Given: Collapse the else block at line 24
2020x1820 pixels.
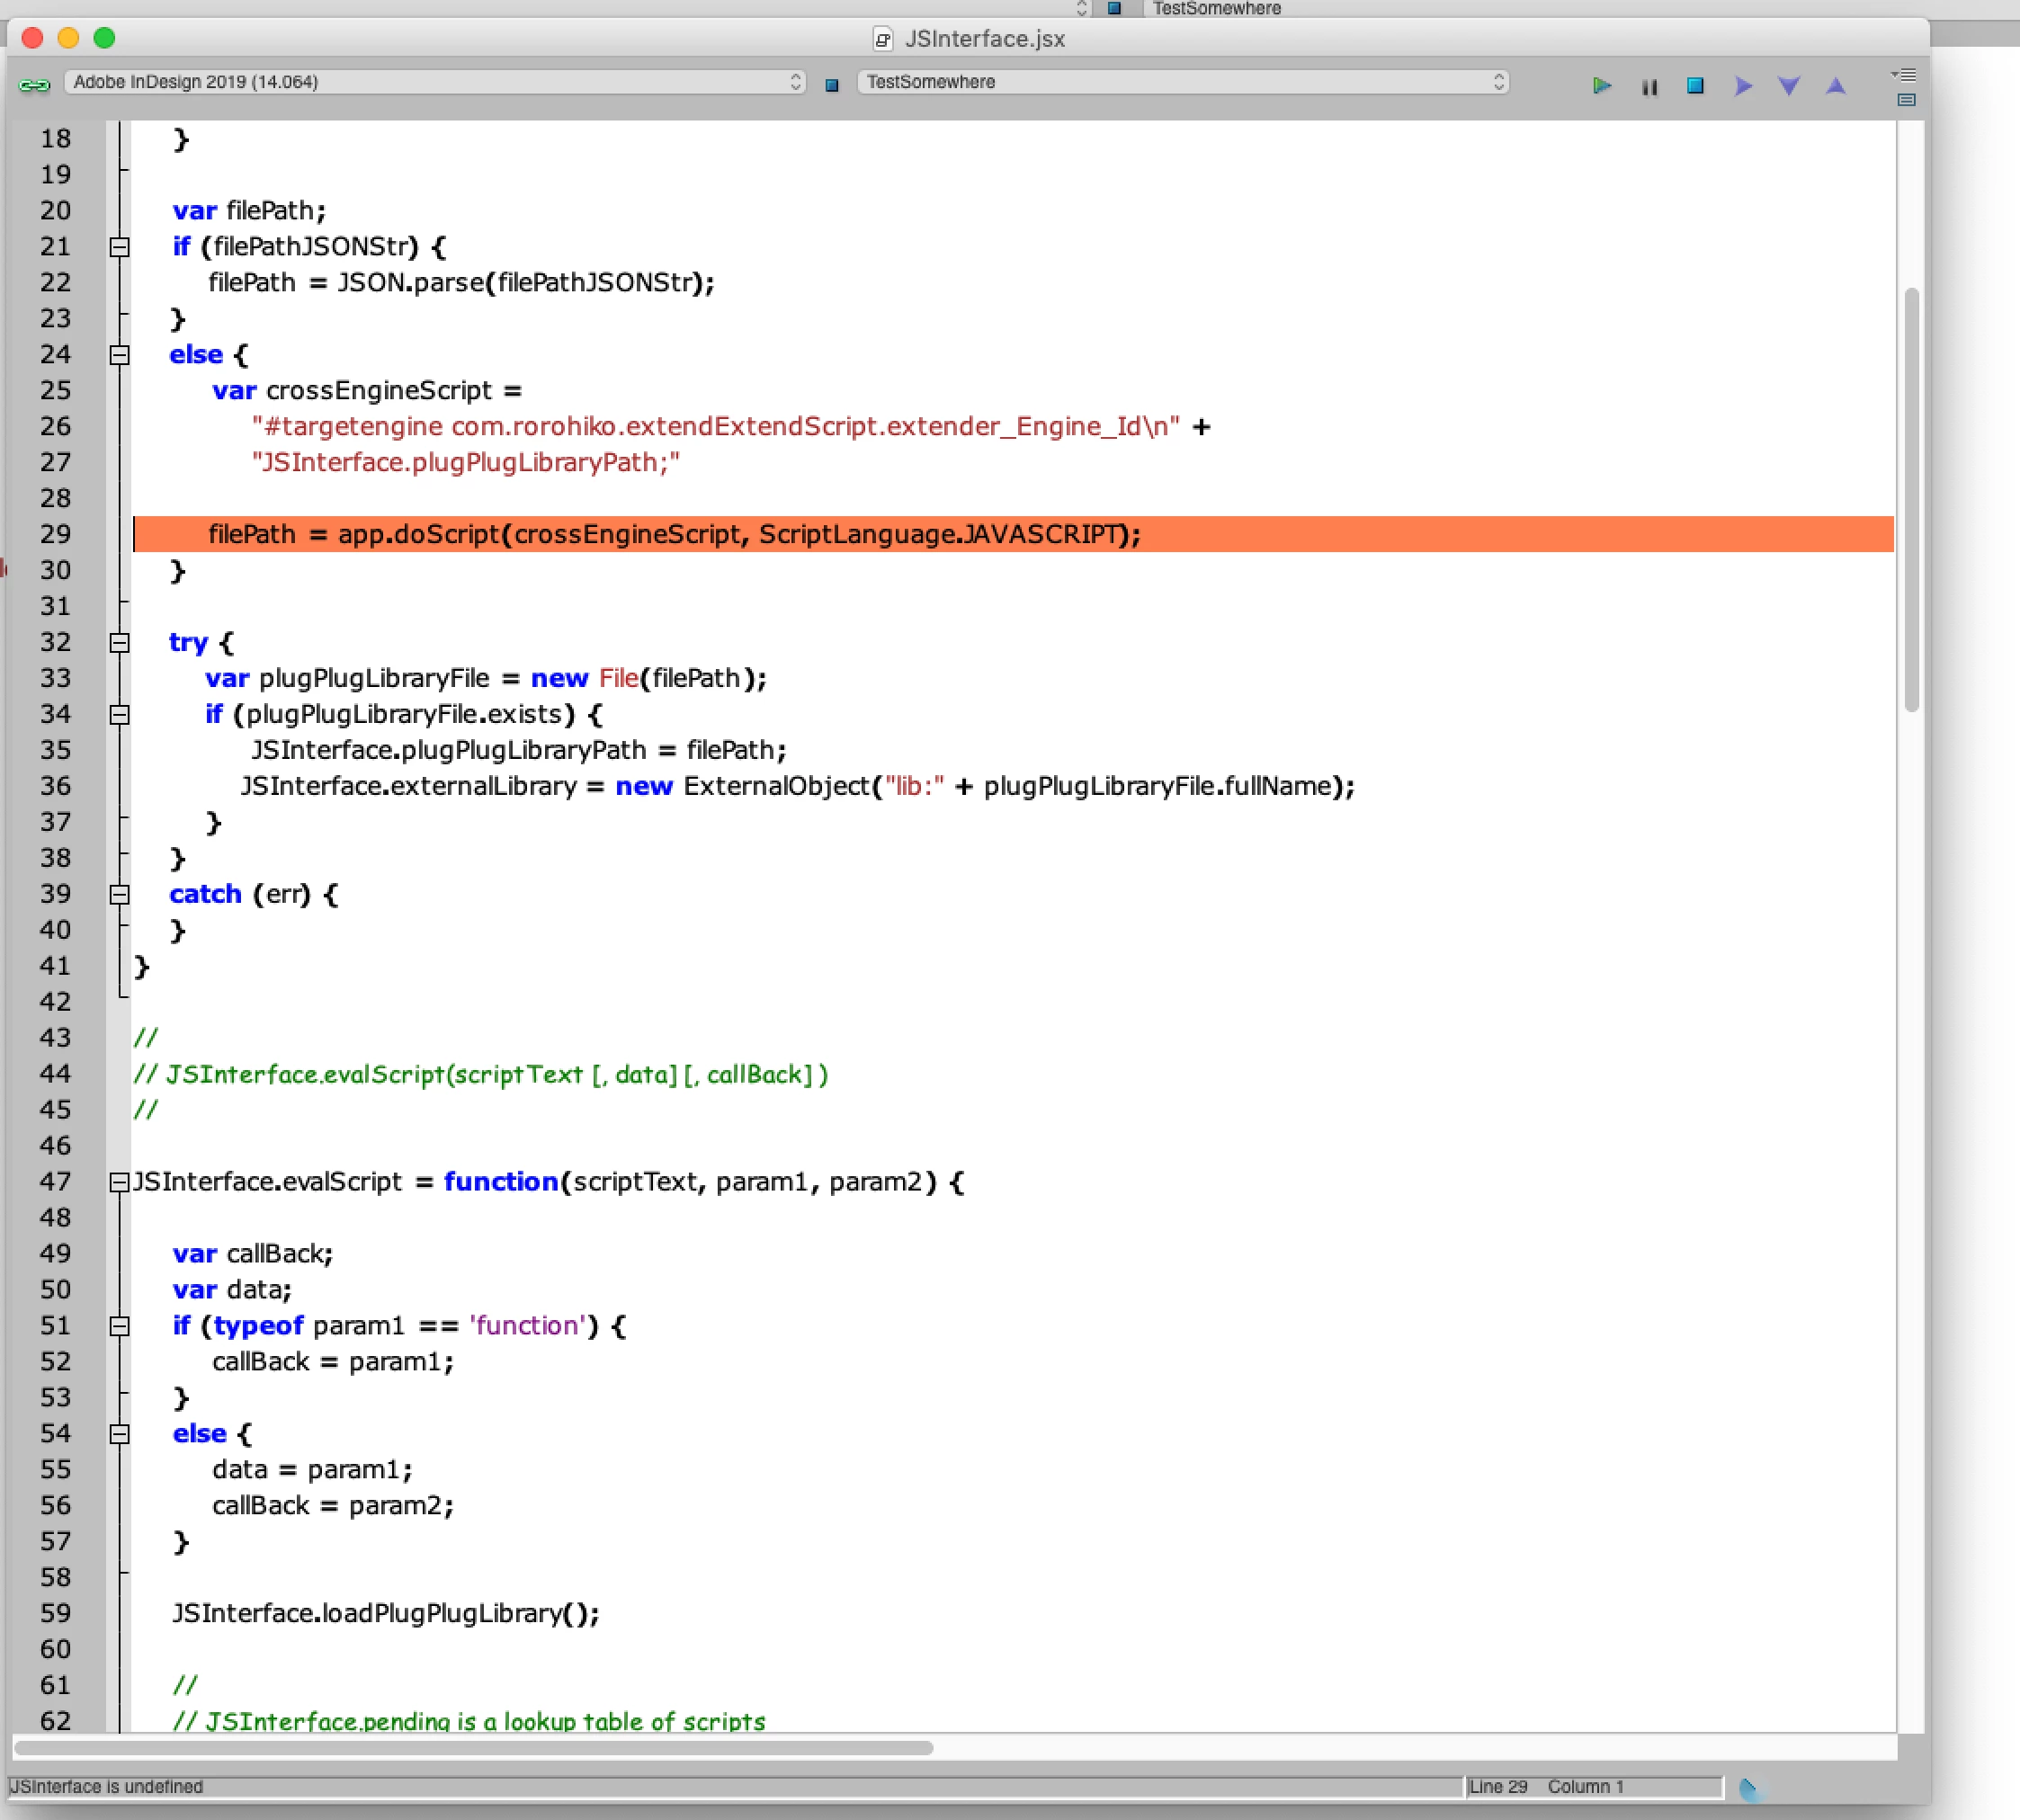Looking at the screenshot, I should pyautogui.click(x=119, y=355).
